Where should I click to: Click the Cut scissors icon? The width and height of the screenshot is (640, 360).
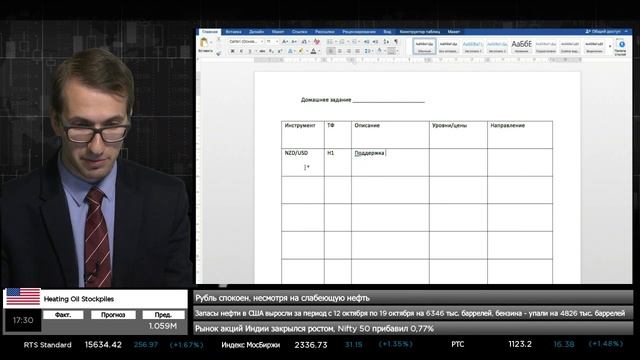click(219, 39)
